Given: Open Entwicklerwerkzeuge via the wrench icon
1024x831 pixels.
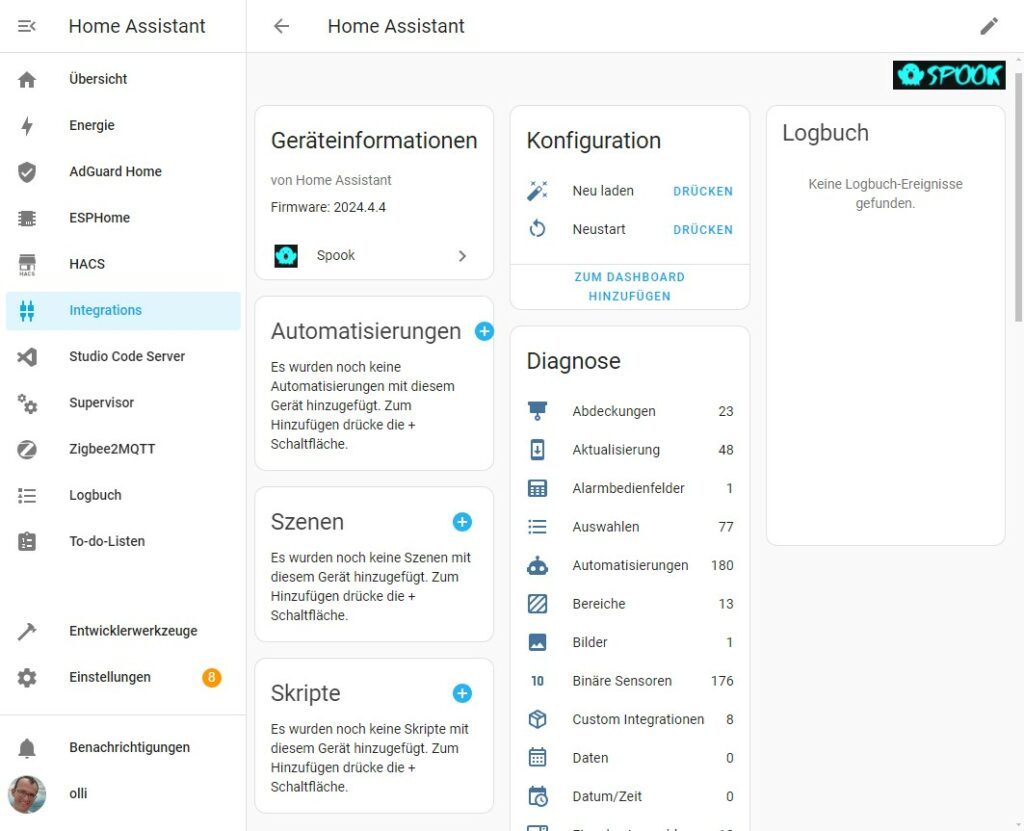Looking at the screenshot, I should tap(26, 631).
